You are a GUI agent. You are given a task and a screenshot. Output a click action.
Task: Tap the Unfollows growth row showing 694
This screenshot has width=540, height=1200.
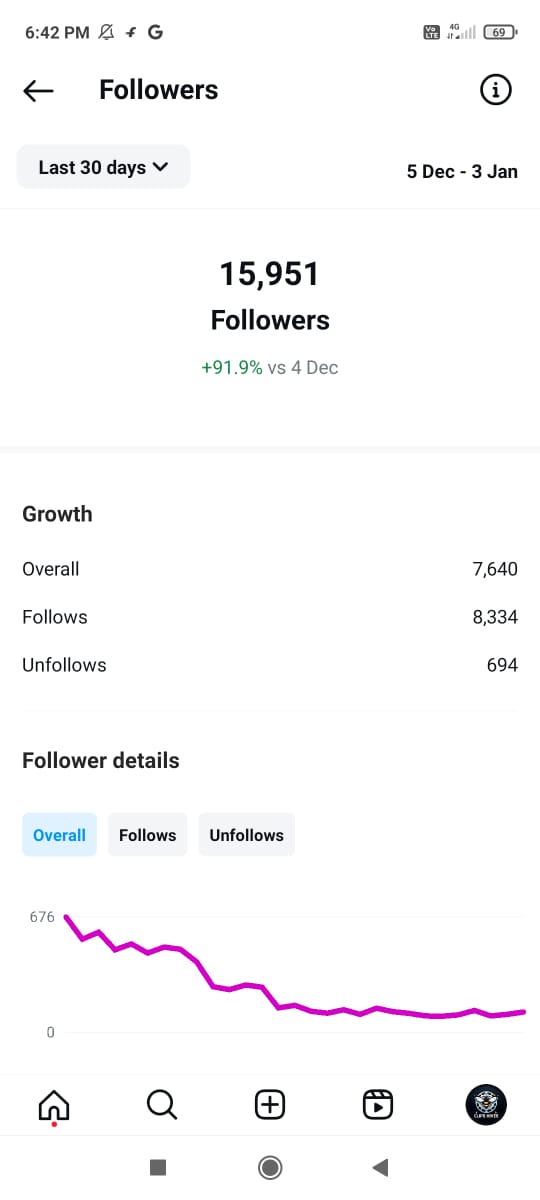(270, 665)
